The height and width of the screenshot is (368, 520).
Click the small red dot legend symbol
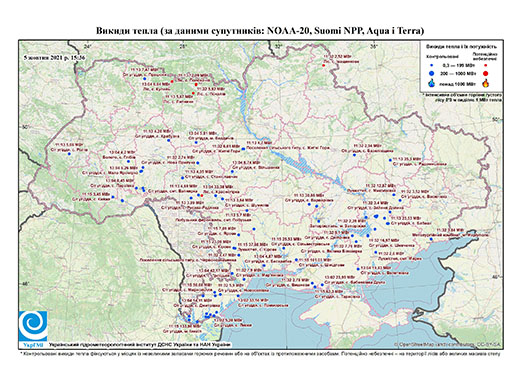pos(485,65)
